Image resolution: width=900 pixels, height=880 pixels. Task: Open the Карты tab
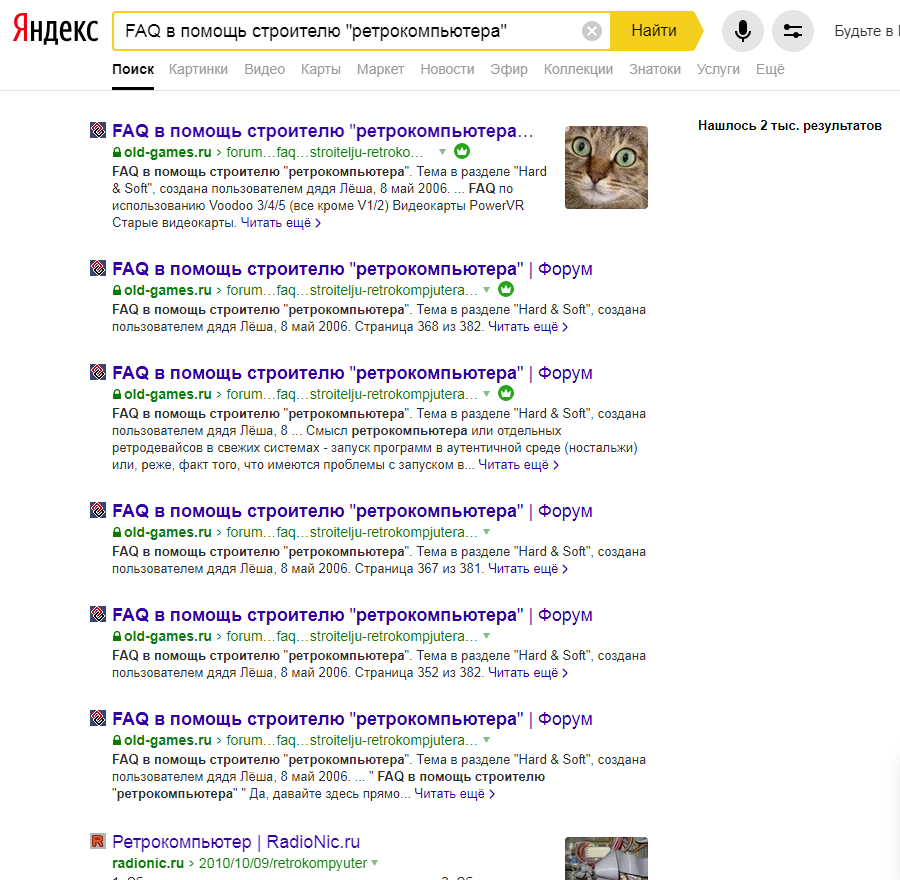point(321,69)
